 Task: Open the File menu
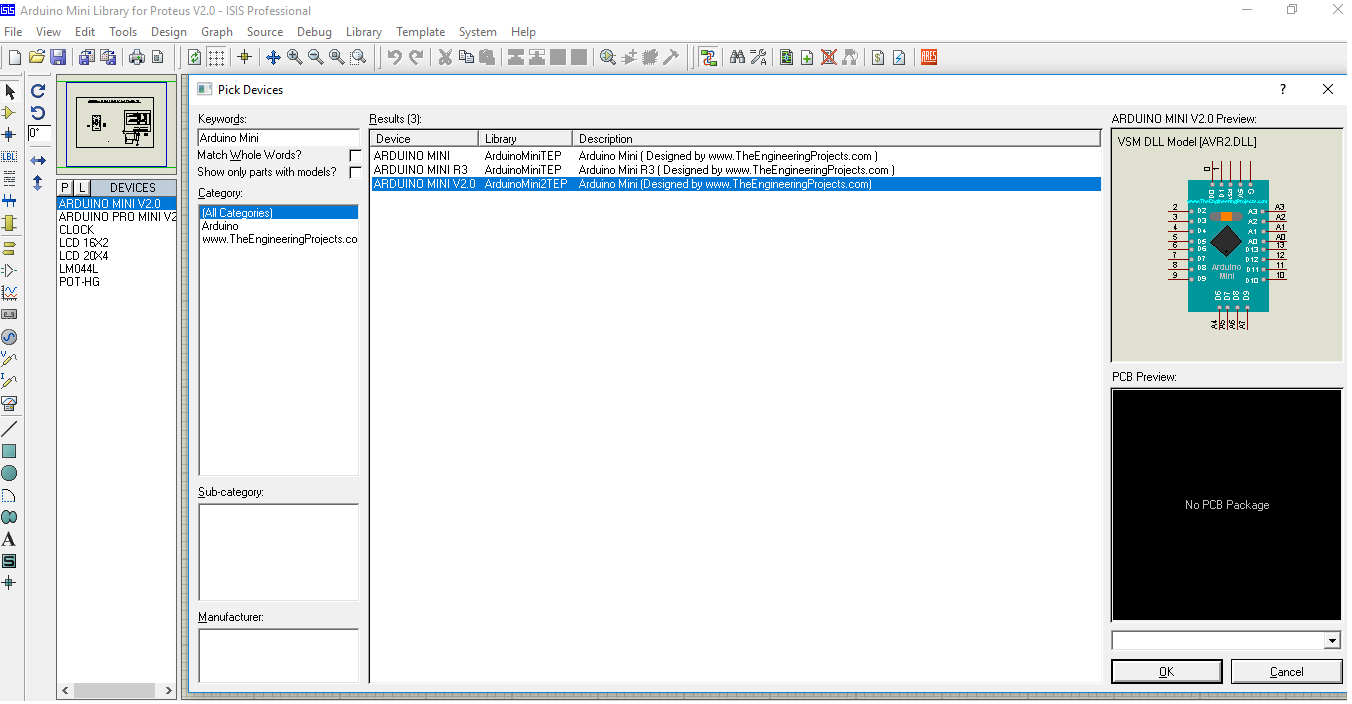13,32
